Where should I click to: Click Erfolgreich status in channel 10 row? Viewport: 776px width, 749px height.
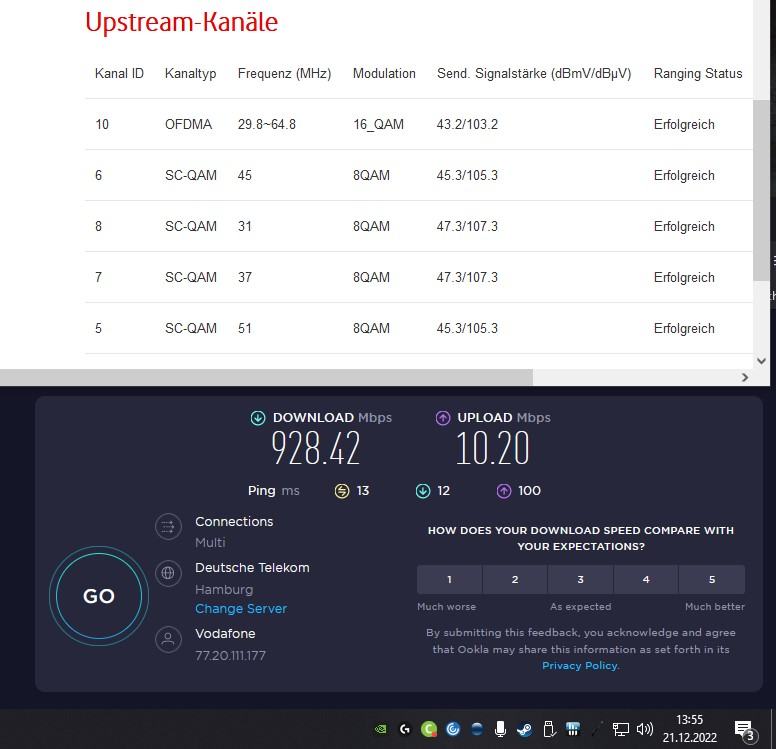click(x=684, y=124)
